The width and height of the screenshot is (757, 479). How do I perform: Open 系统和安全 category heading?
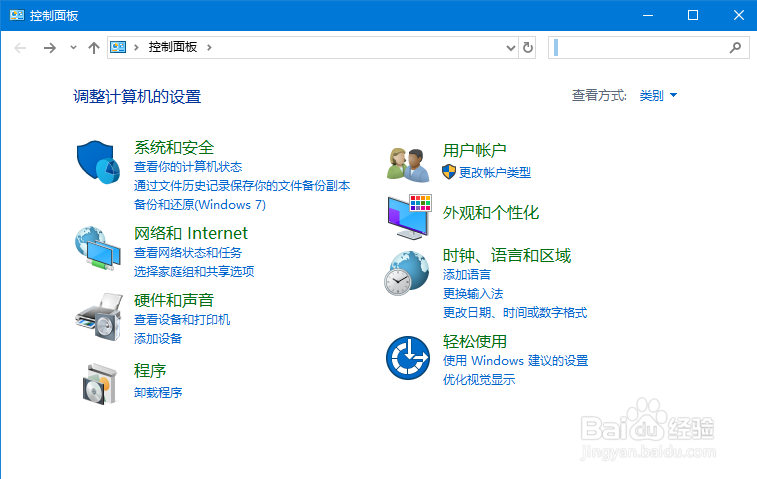174,147
